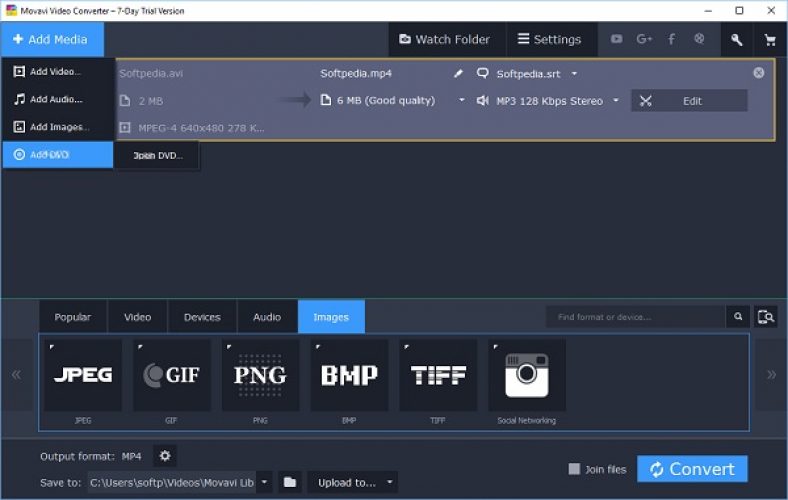The width and height of the screenshot is (788, 500).
Task: Open the Upload to dropdown
Action: (x=353, y=482)
